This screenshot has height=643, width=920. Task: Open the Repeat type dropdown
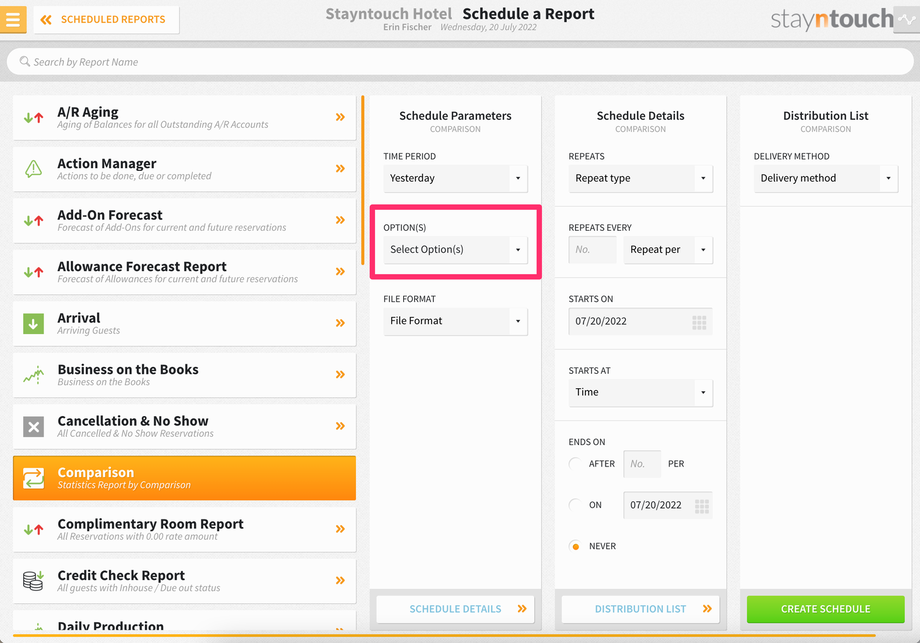click(x=640, y=178)
